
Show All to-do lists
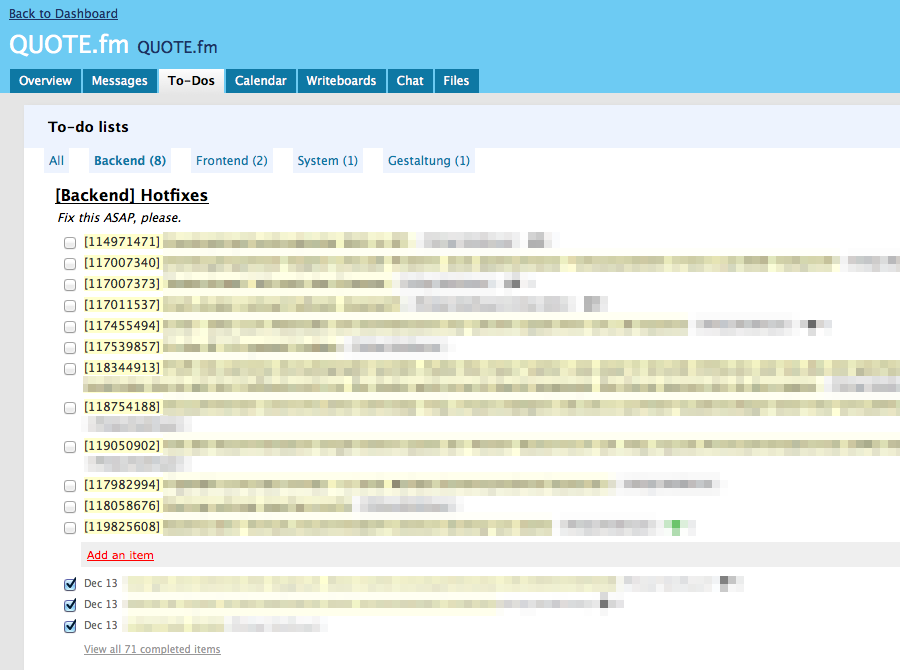(x=56, y=161)
